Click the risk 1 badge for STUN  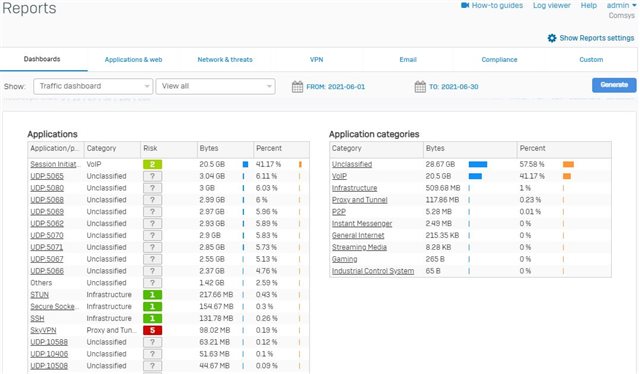coord(152,294)
